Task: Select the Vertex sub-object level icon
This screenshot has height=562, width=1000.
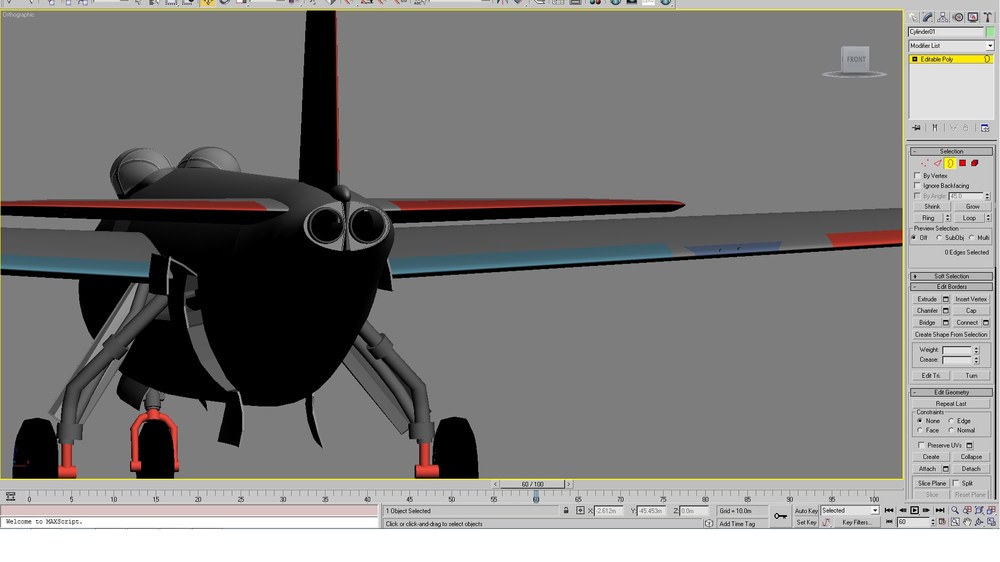Action: [925, 163]
